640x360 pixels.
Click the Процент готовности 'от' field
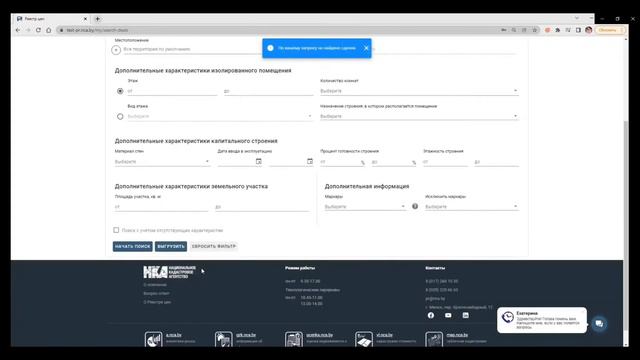click(342, 162)
